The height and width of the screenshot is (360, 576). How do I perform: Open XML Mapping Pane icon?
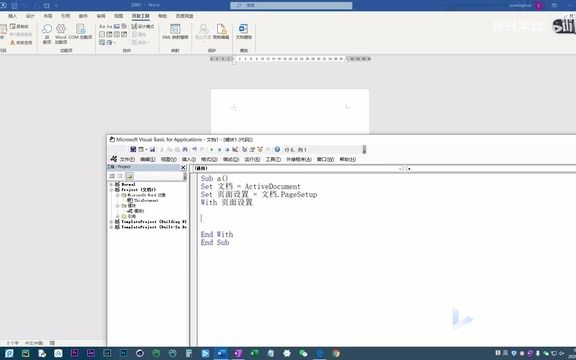(175, 32)
